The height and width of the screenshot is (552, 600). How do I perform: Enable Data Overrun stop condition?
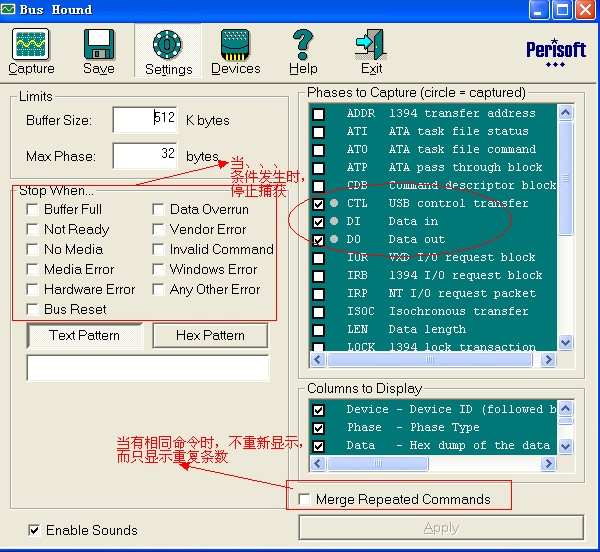coord(158,209)
